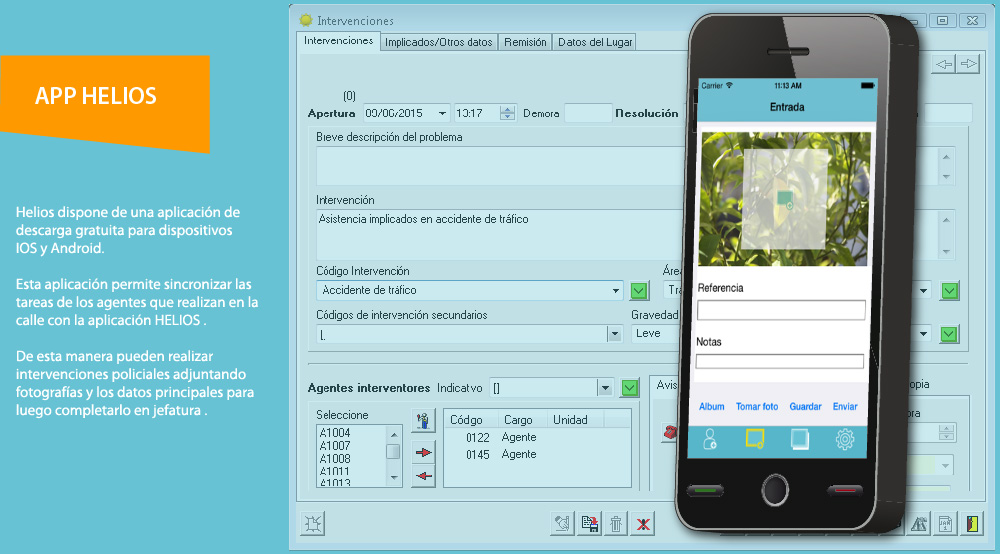Tap the Notas field on phone
Viewport: 1000px width, 554px height.
[780, 361]
